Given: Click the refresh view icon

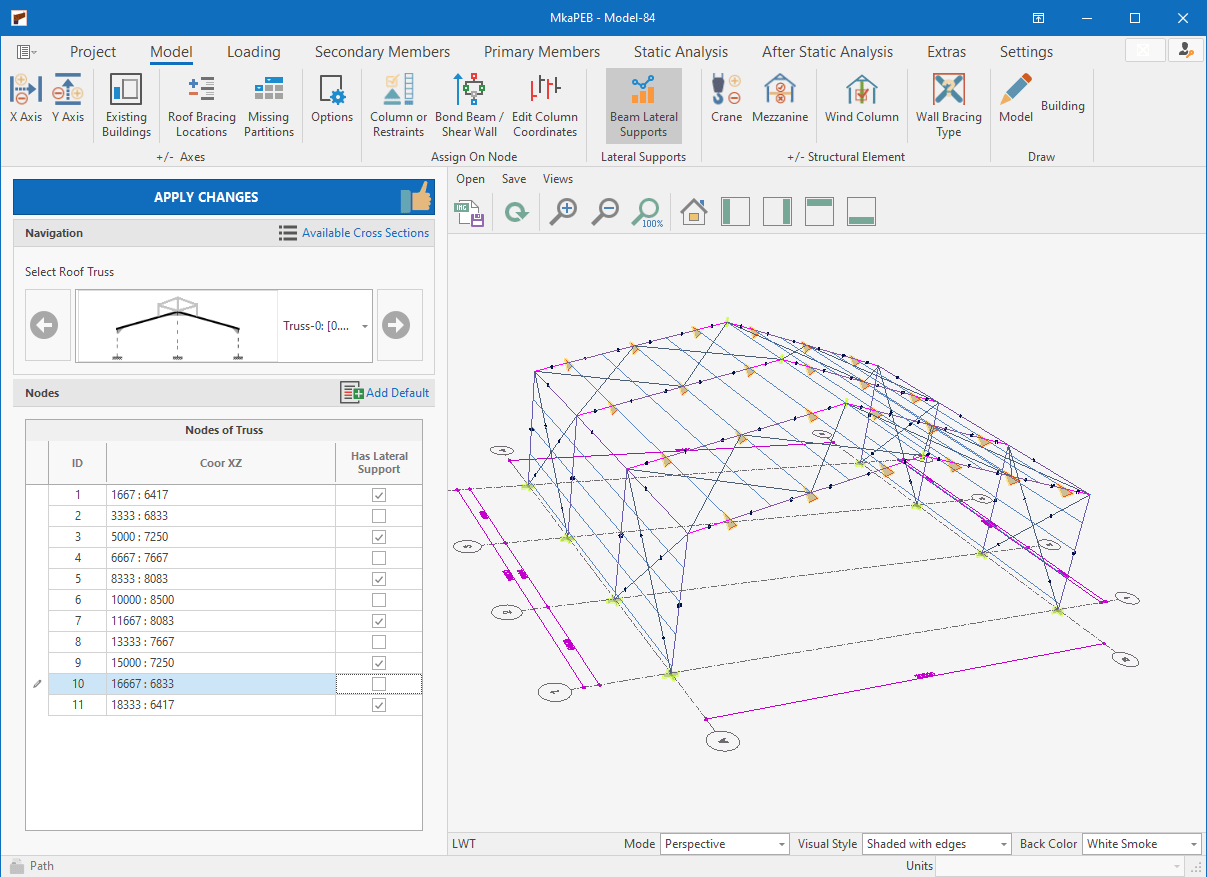Looking at the screenshot, I should 516,212.
